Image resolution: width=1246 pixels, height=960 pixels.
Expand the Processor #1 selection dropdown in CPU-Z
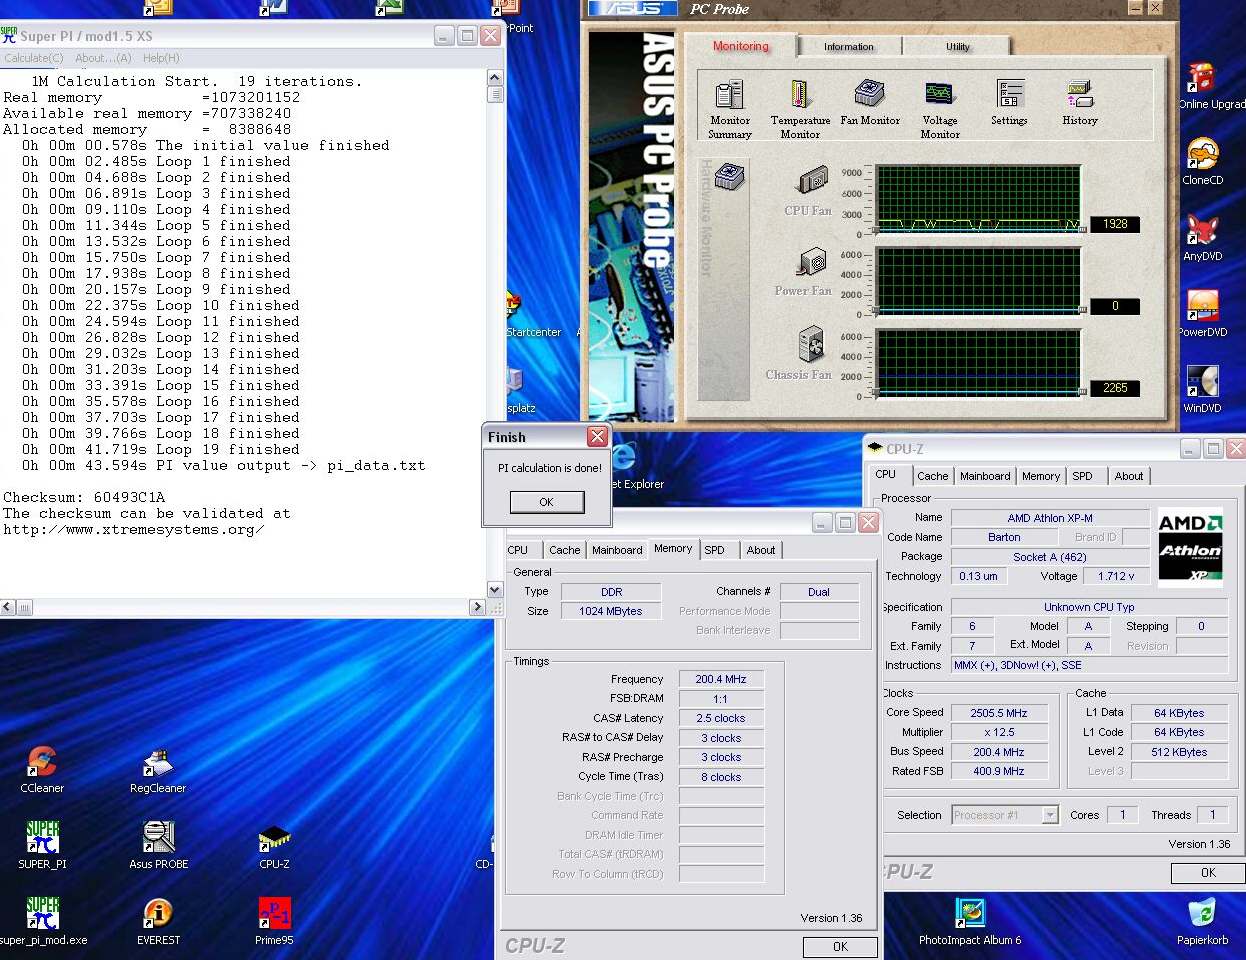coord(1050,815)
